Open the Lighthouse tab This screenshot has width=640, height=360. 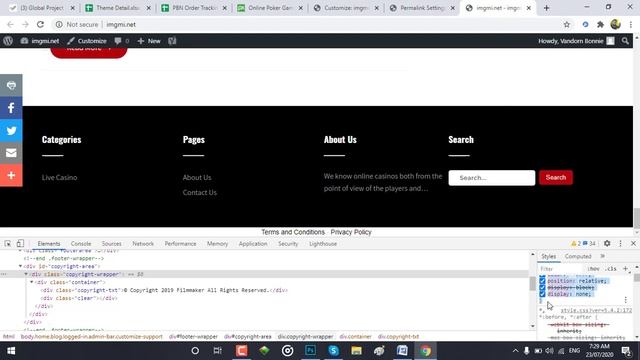(x=323, y=244)
